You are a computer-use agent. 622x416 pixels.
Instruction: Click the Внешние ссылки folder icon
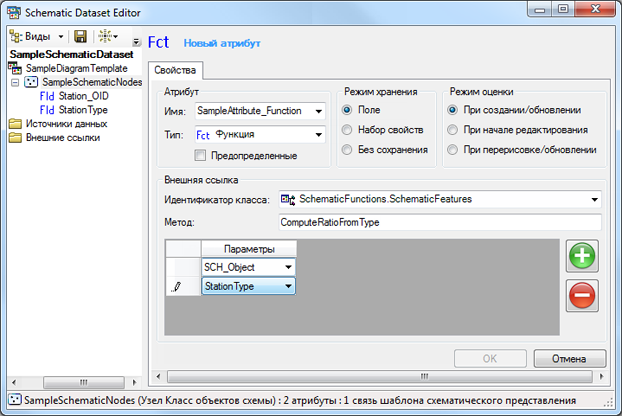pos(15,138)
